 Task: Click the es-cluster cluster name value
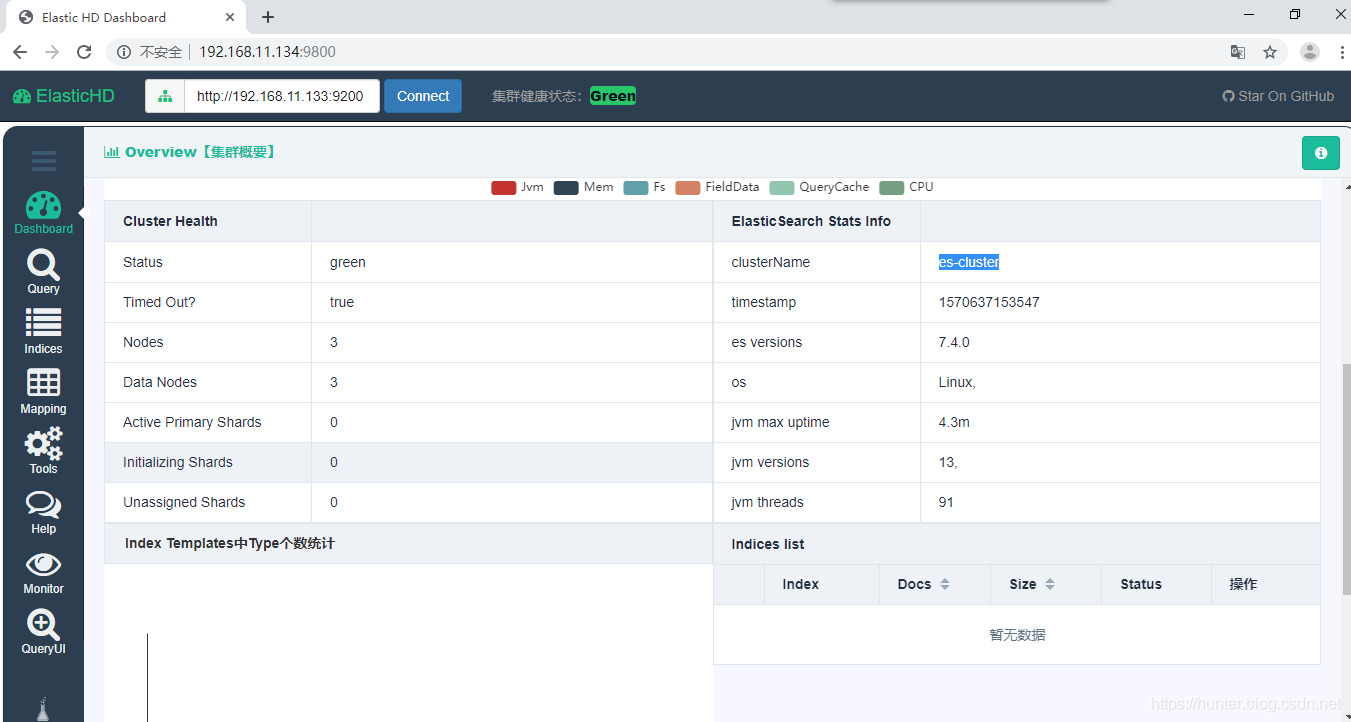969,262
